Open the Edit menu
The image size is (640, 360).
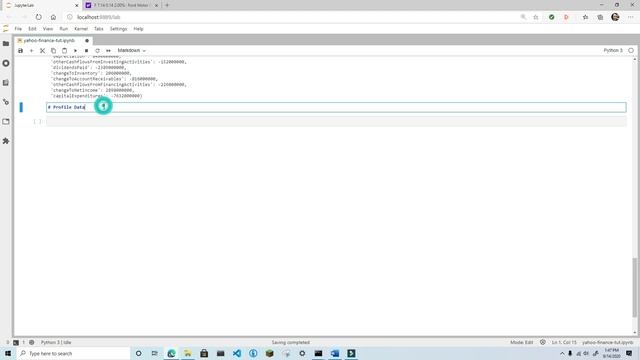[x=32, y=29]
